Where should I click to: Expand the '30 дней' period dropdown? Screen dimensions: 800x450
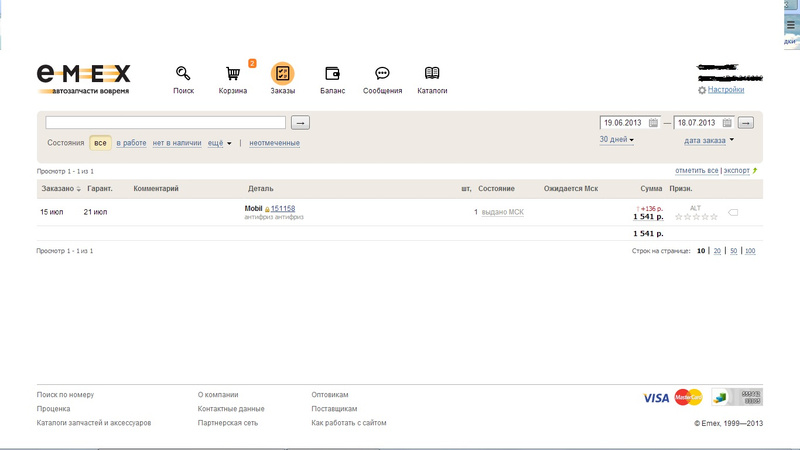pyautogui.click(x=616, y=140)
